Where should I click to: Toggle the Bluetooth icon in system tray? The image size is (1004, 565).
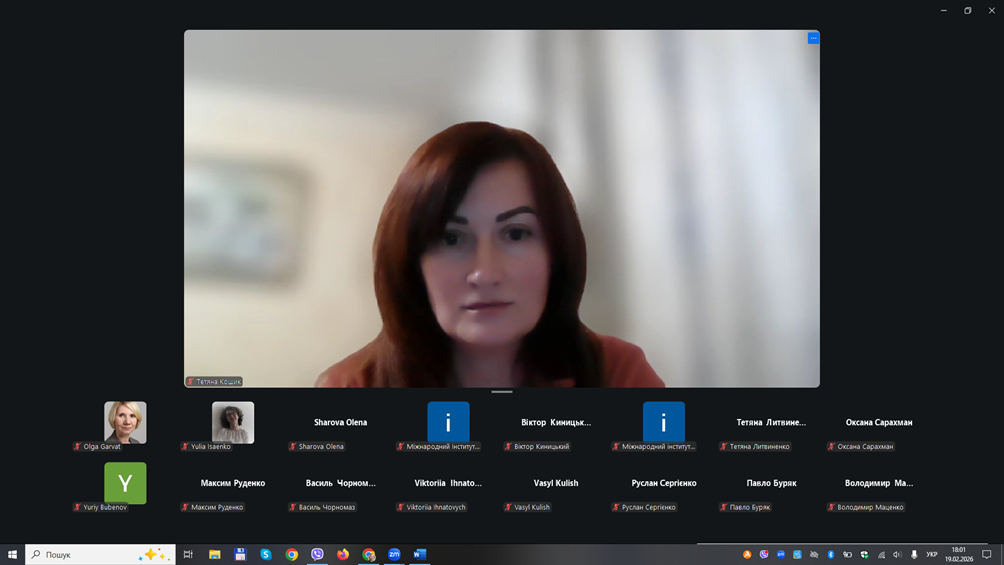tap(830, 554)
